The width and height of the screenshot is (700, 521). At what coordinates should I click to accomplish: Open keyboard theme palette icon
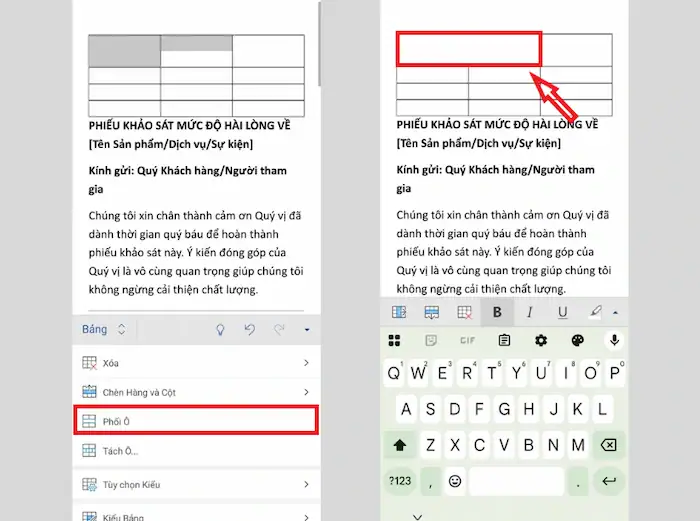tap(577, 341)
